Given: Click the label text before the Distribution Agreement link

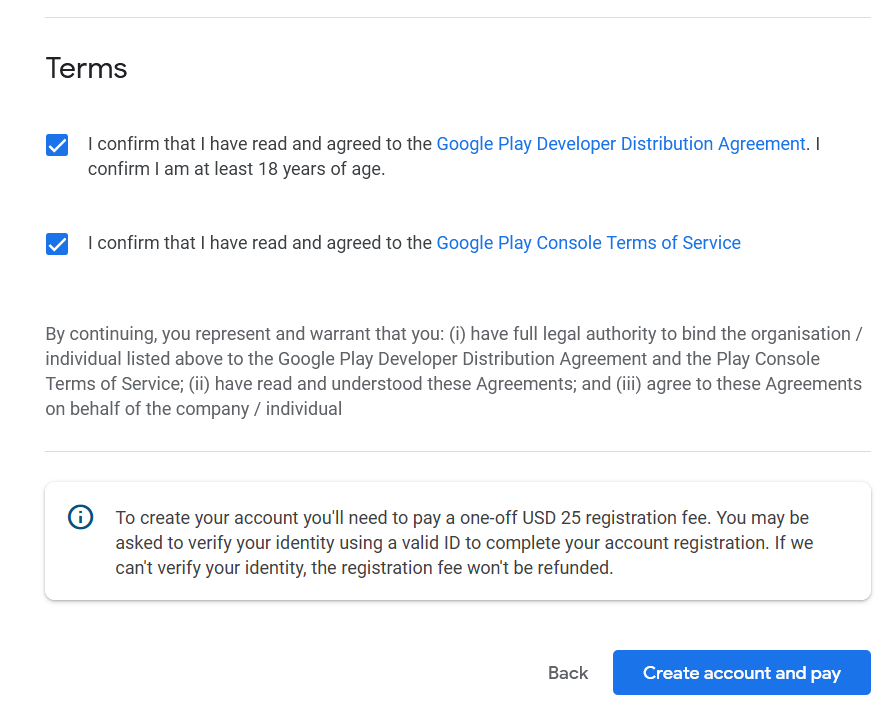Looking at the screenshot, I should (x=260, y=144).
